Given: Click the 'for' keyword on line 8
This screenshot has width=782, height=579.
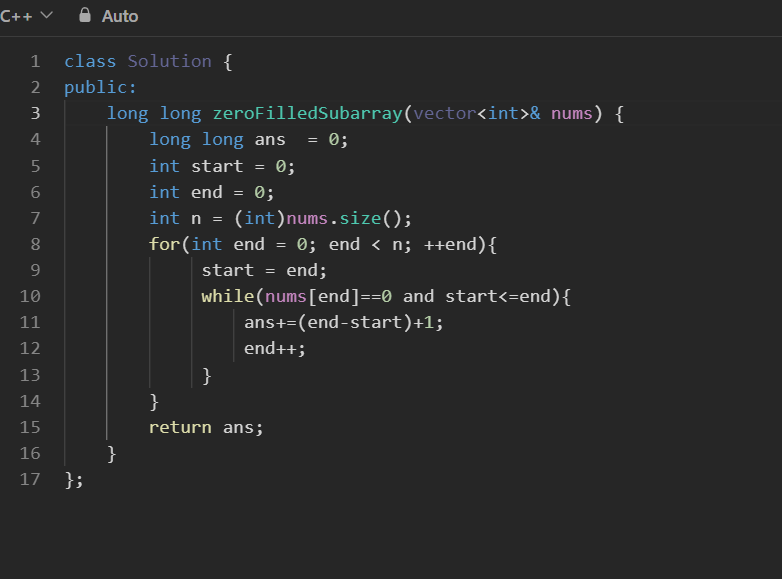Looking at the screenshot, I should click(164, 244).
